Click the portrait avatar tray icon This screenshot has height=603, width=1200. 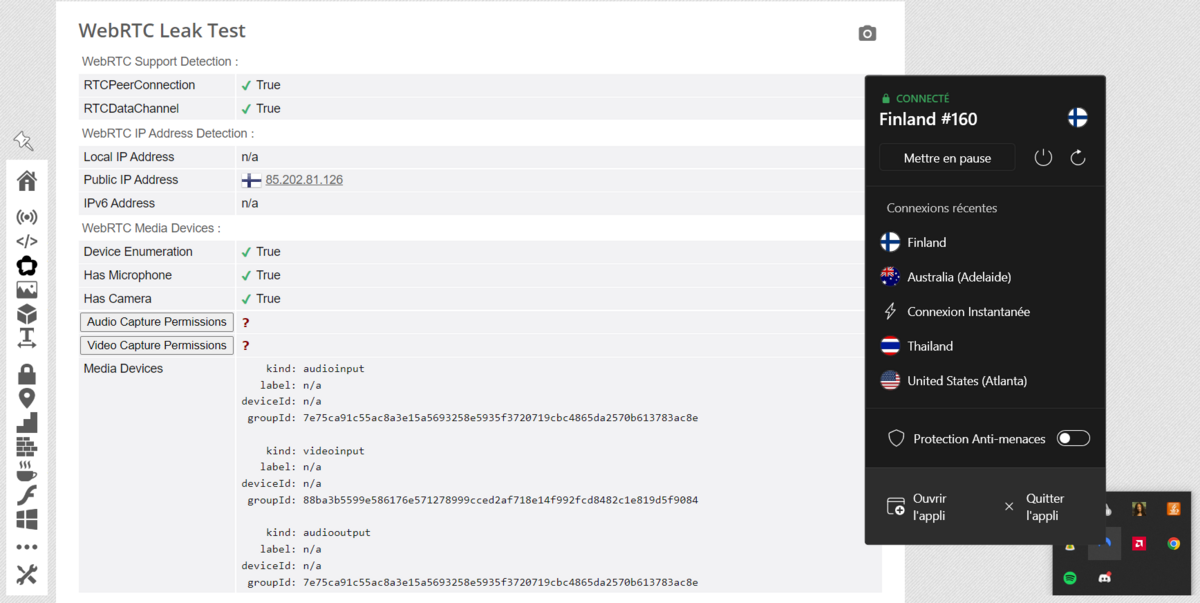[1138, 509]
